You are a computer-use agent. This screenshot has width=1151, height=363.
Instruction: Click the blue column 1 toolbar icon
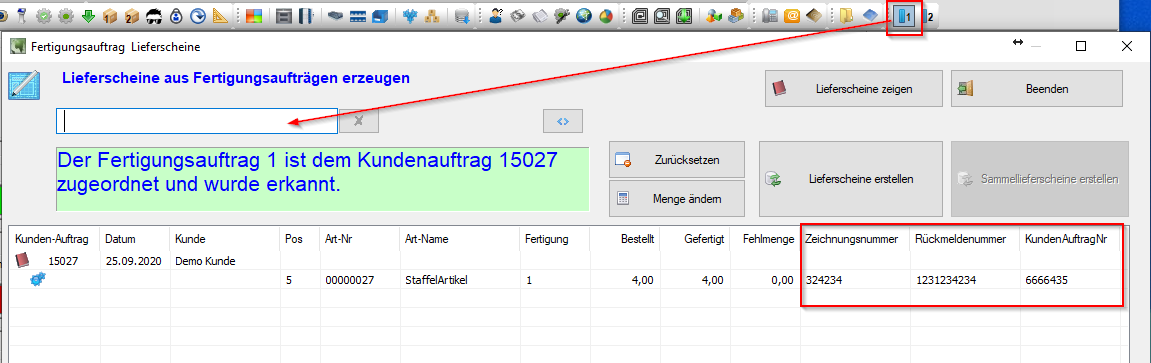[x=904, y=15]
